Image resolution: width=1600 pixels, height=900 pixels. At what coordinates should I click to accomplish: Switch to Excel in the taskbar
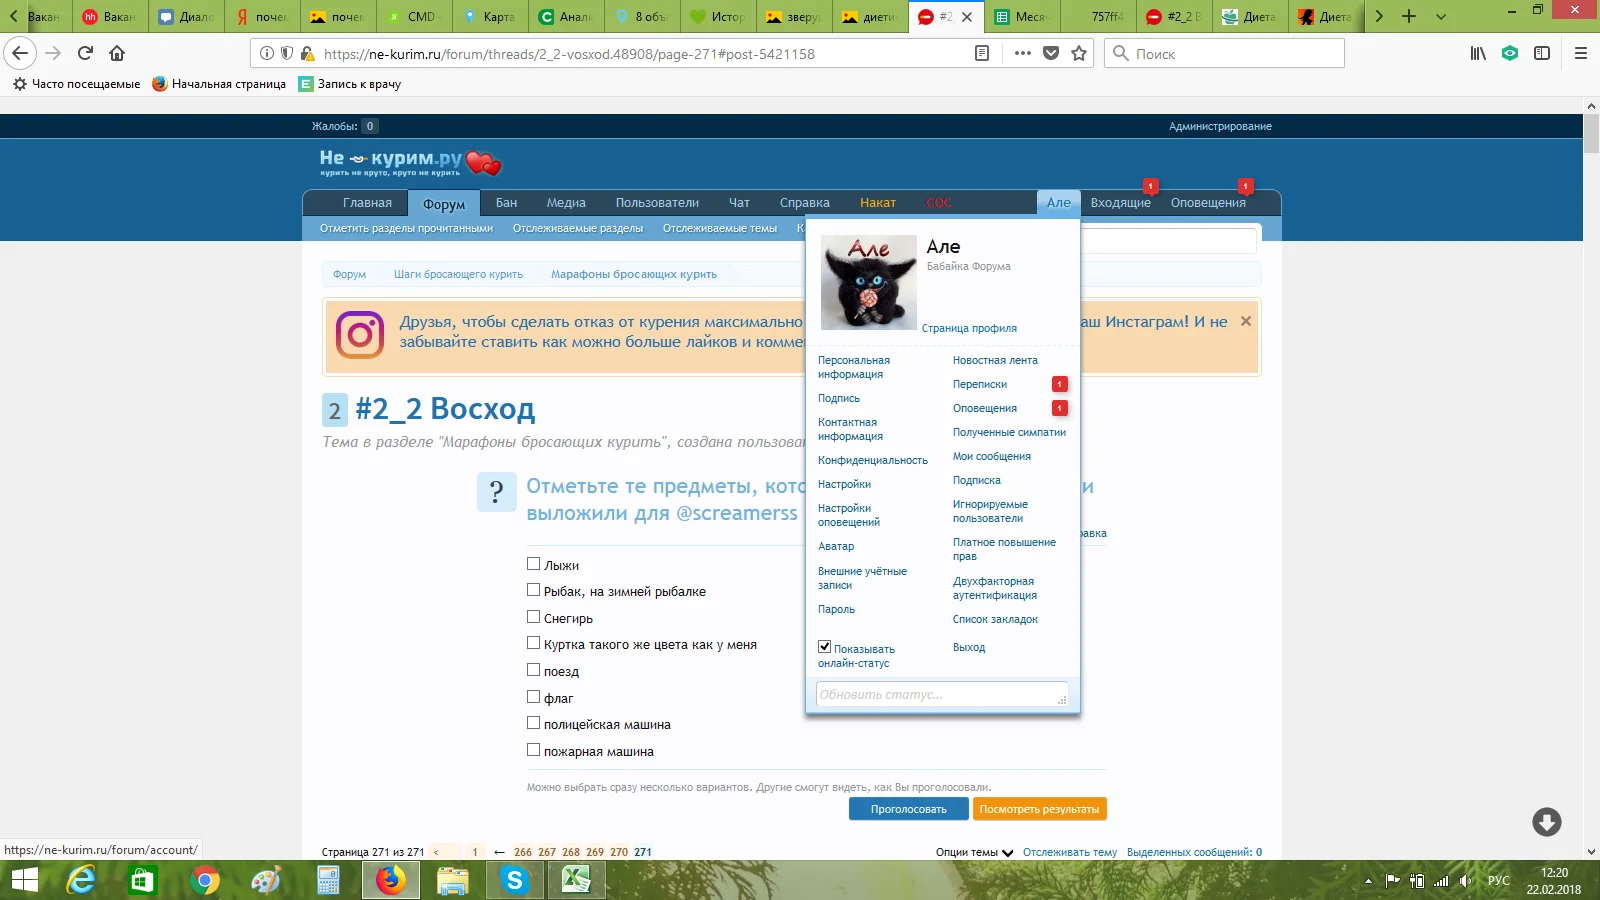click(x=577, y=880)
